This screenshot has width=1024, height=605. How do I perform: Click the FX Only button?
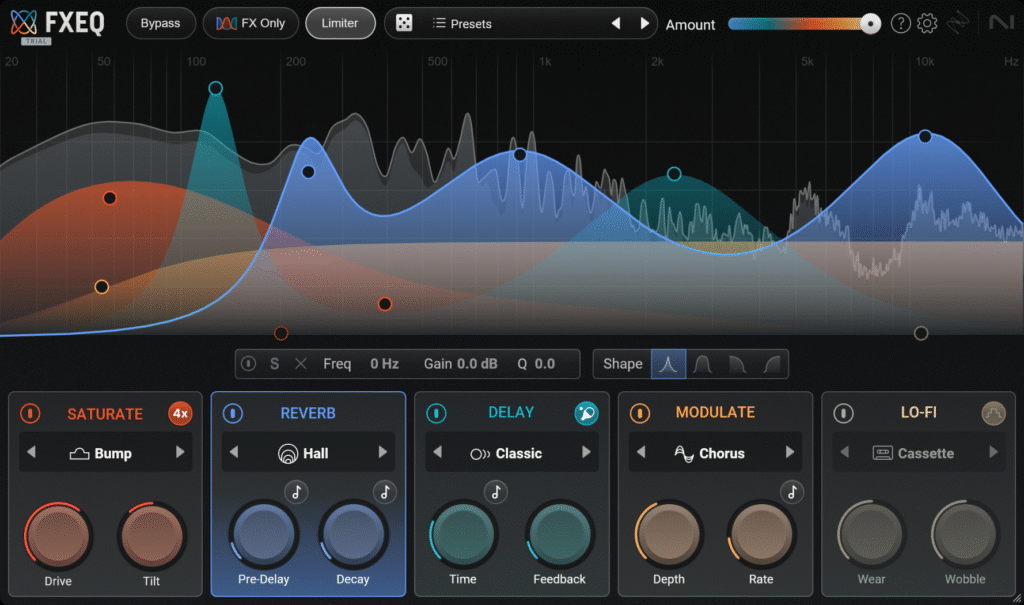click(251, 23)
